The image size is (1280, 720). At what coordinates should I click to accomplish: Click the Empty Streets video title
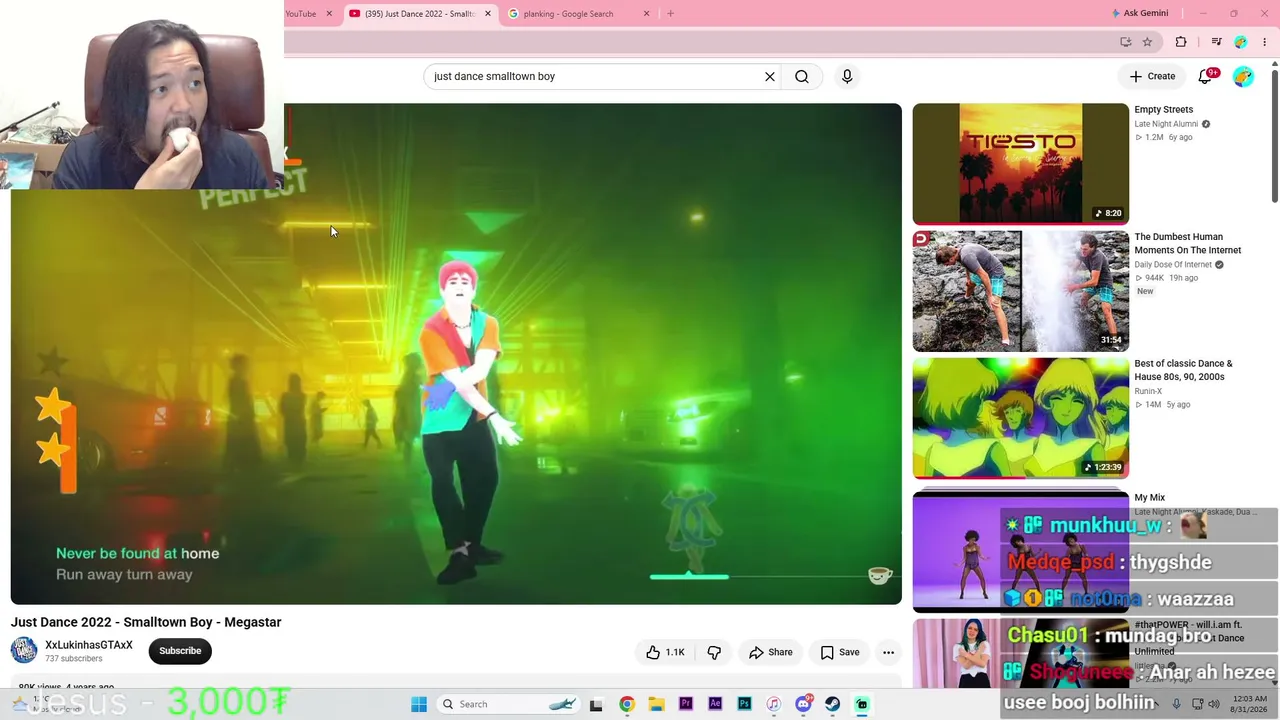pyautogui.click(x=1163, y=110)
